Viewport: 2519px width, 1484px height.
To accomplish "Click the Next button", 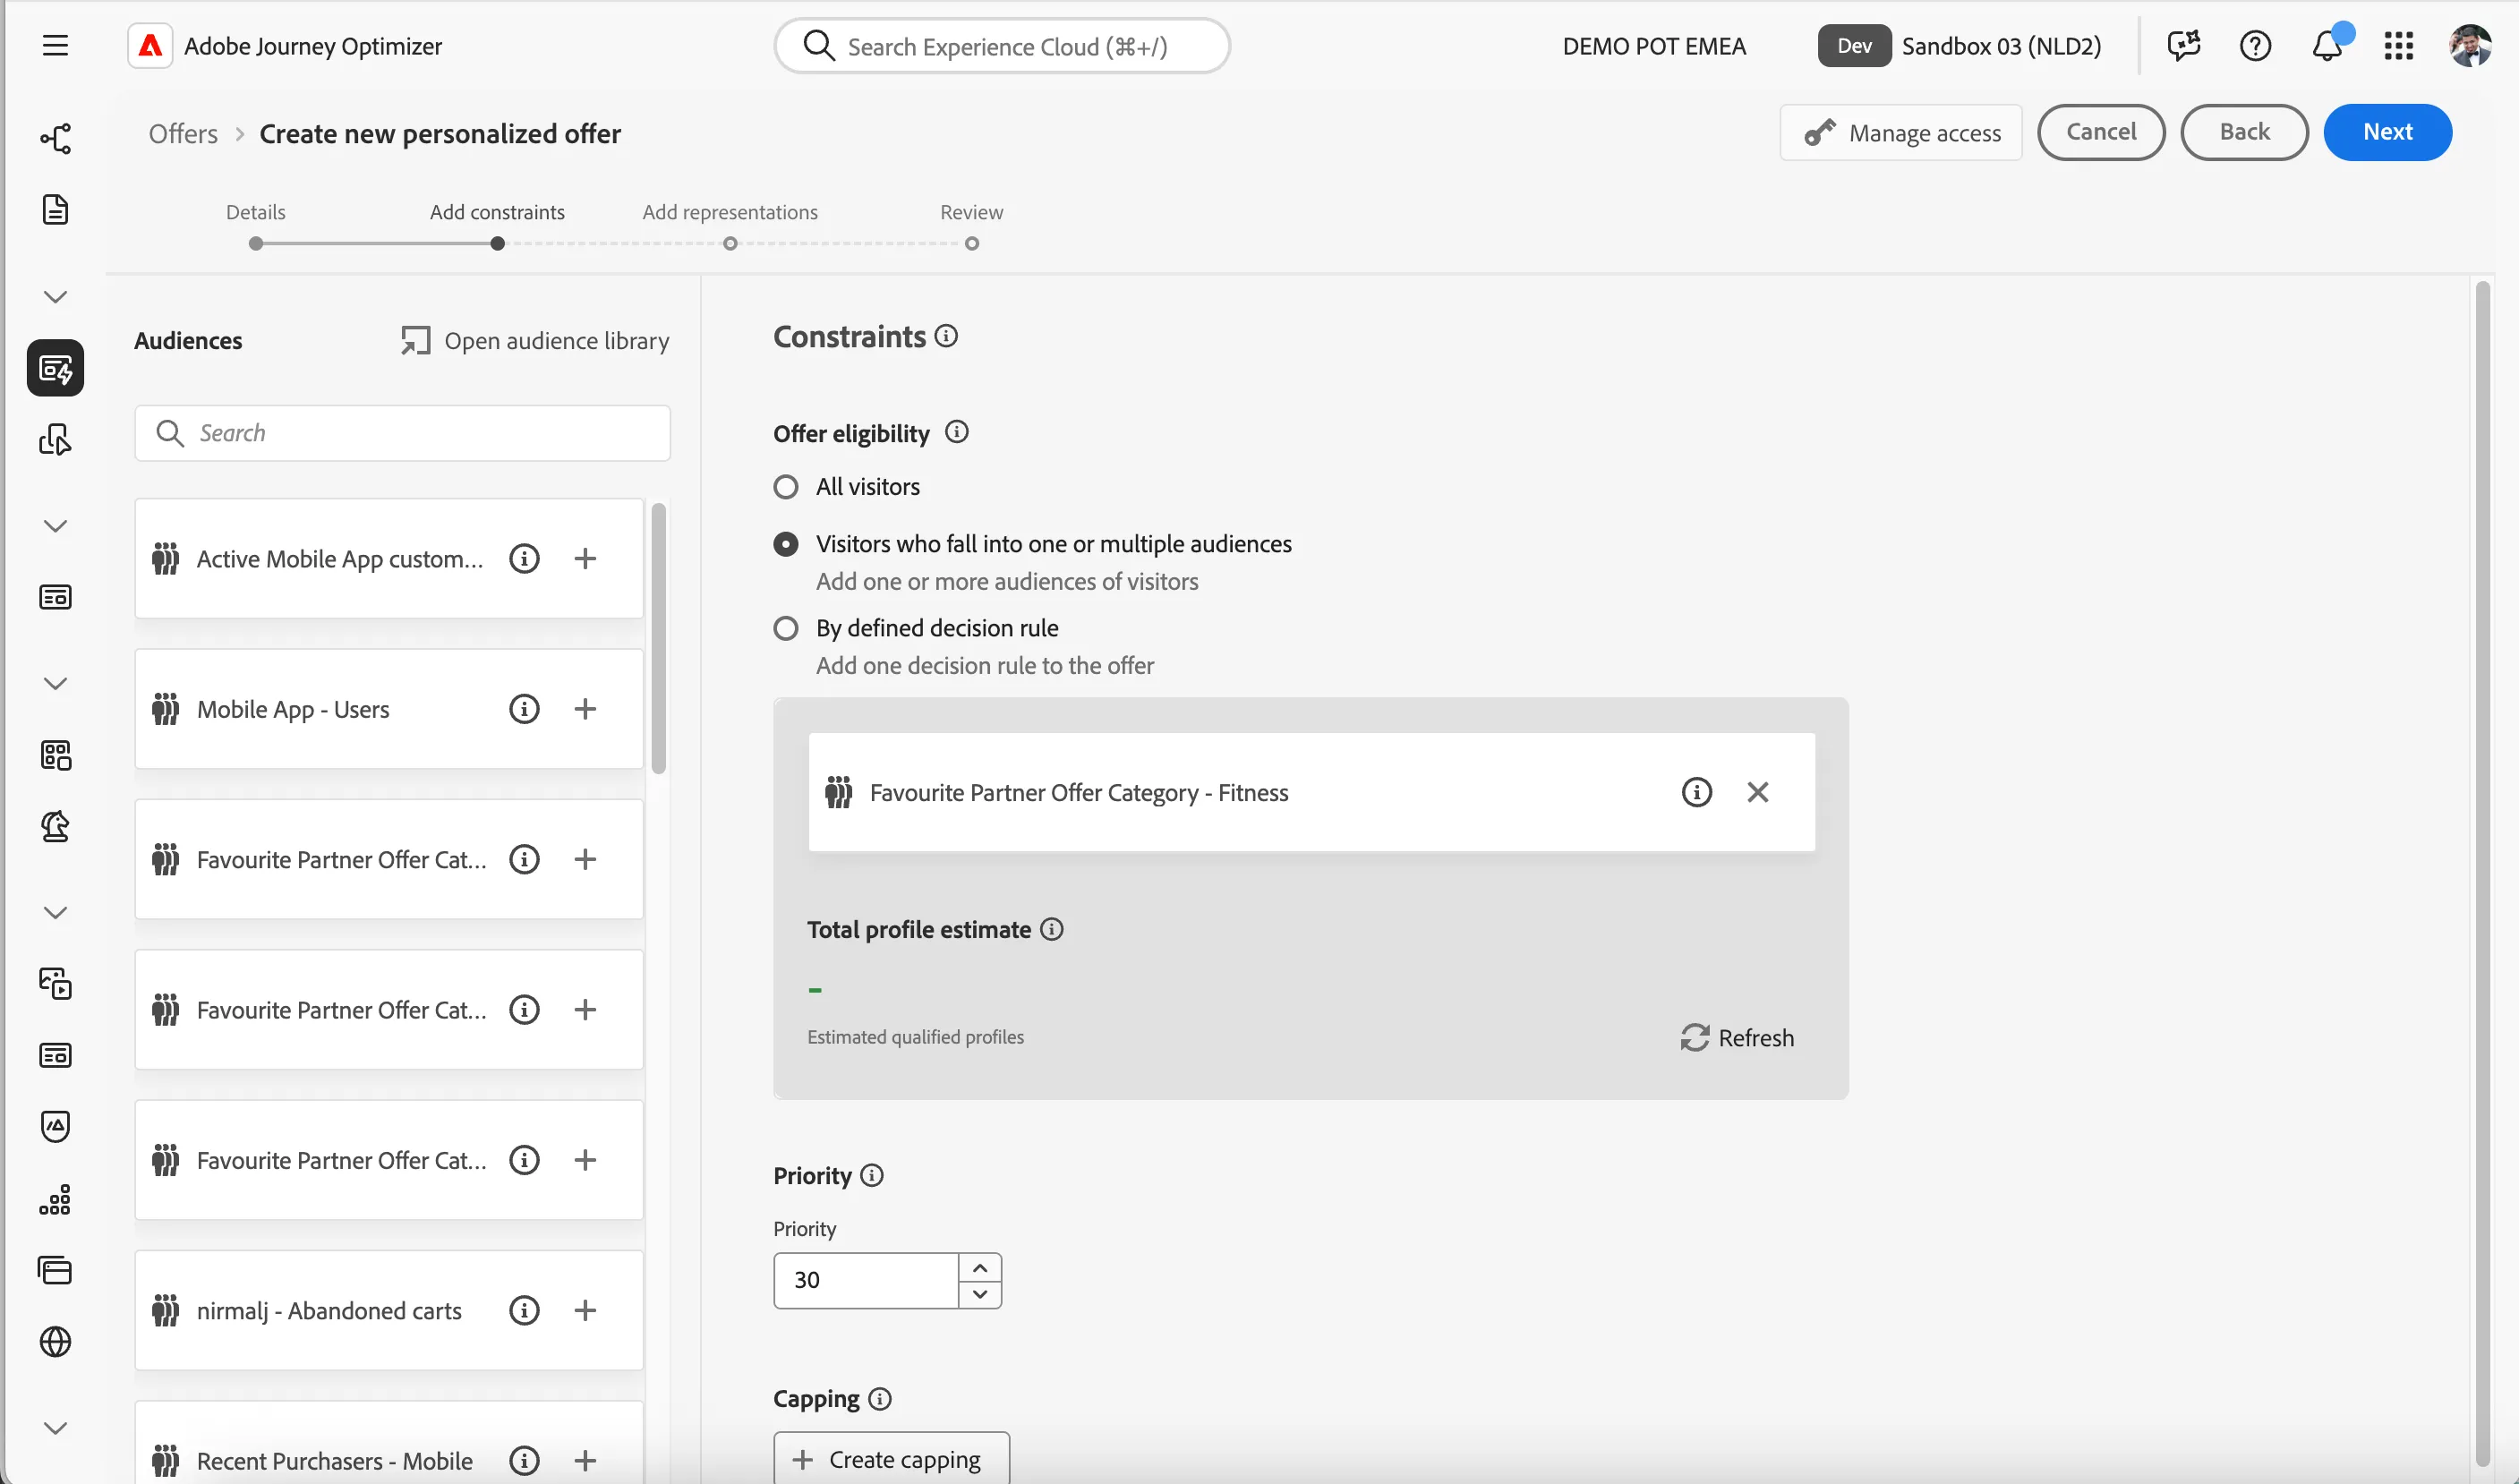I will tap(2387, 132).
